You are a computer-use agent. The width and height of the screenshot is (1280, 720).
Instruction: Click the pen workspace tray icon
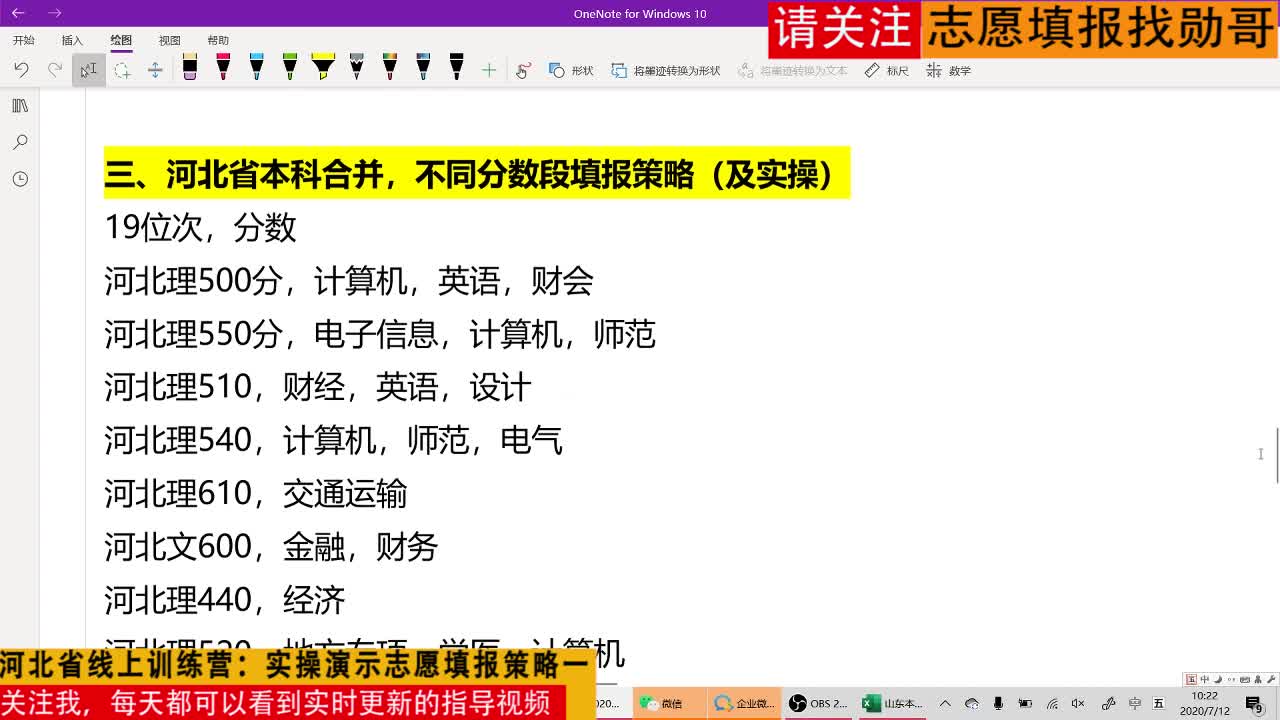[x=1108, y=703]
